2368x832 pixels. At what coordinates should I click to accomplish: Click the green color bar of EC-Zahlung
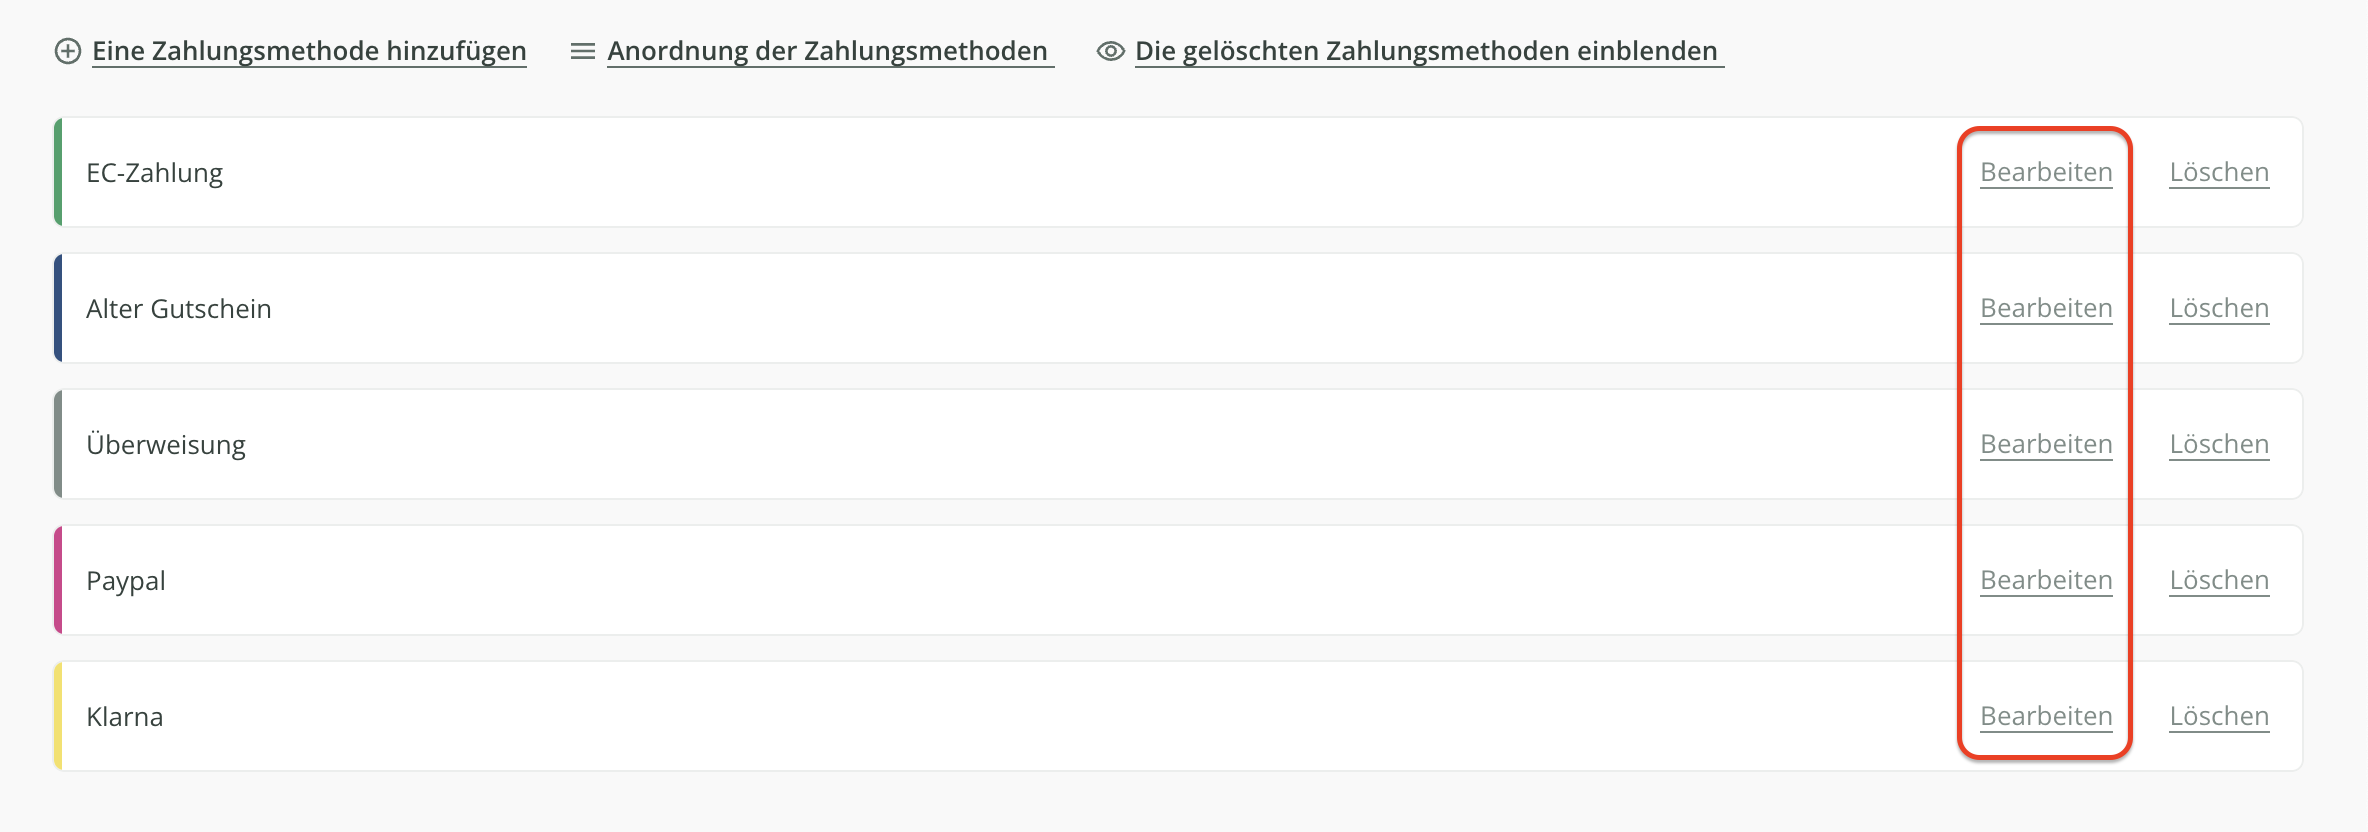point(58,172)
